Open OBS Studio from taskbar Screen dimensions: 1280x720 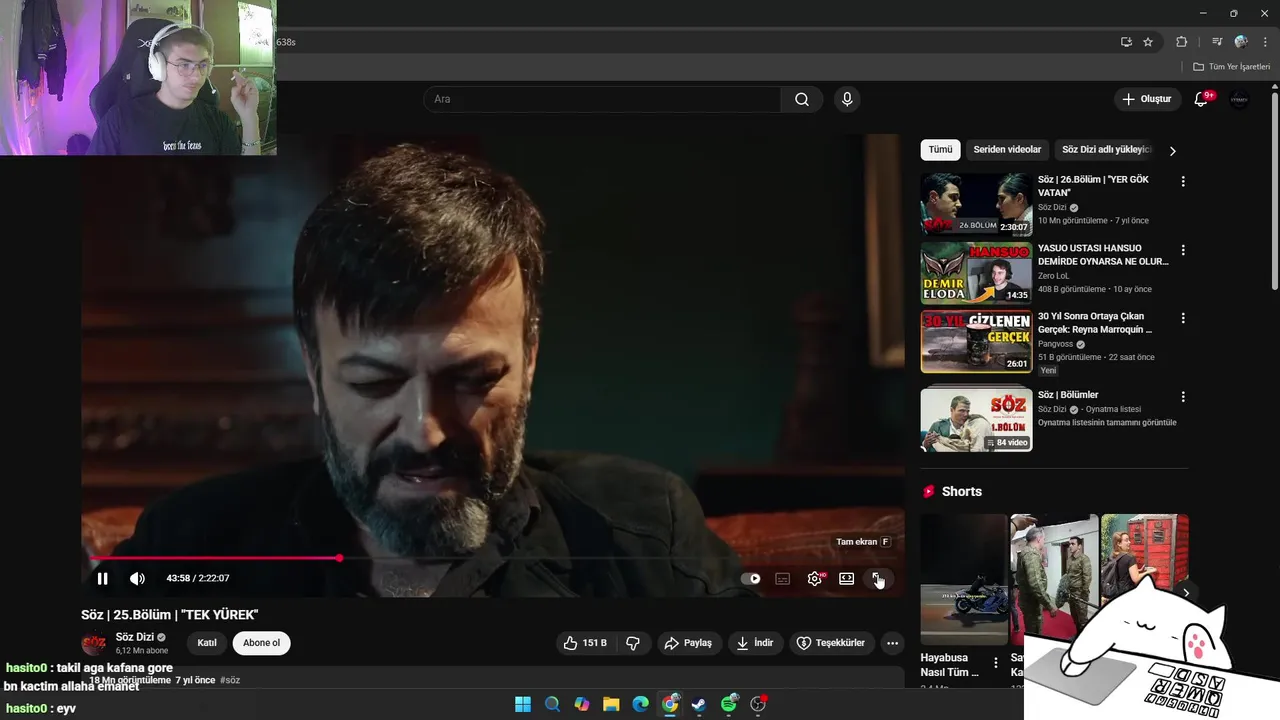pyautogui.click(x=758, y=704)
